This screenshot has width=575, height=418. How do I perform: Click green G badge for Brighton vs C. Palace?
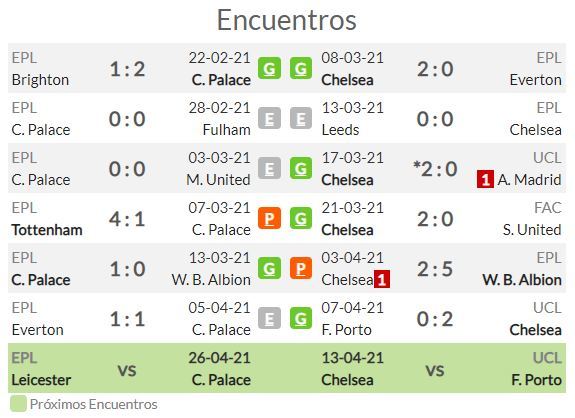coord(269,69)
